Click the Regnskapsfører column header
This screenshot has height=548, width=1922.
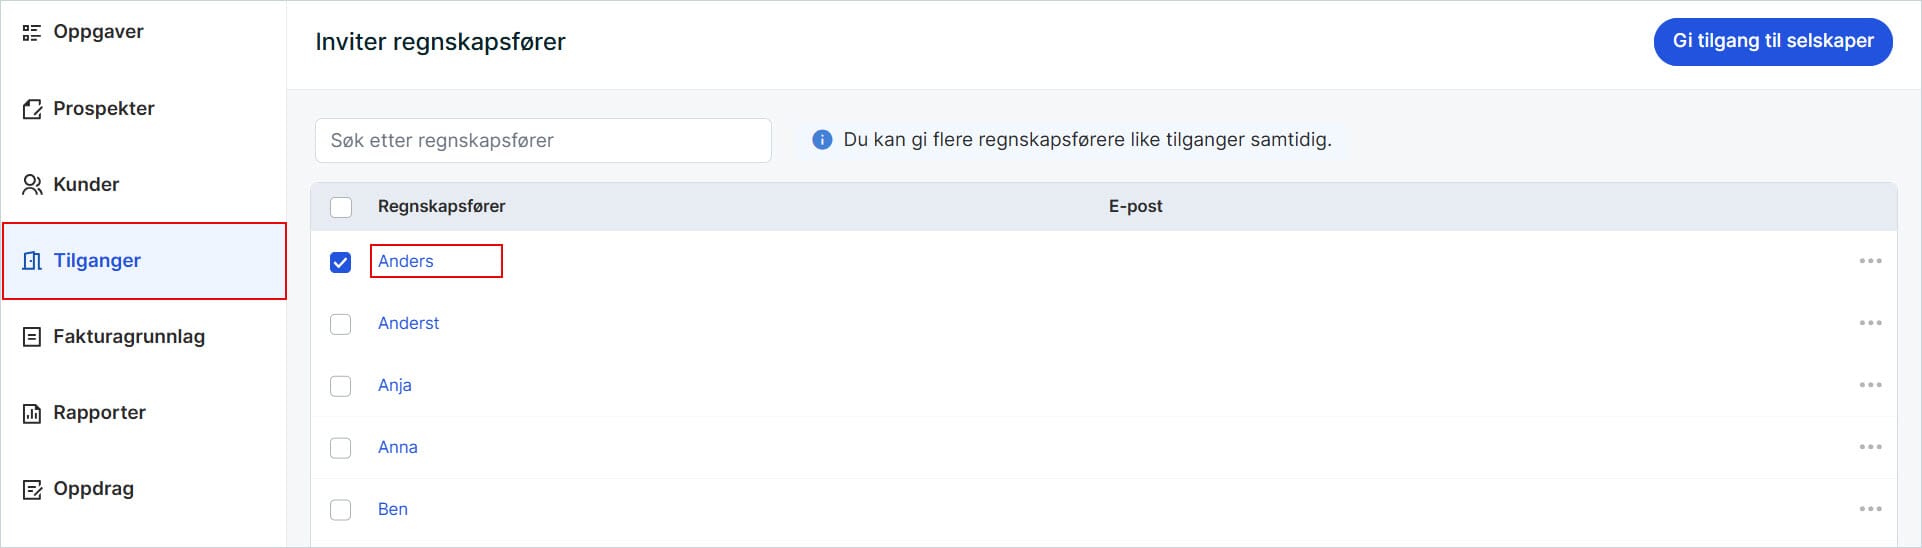(x=441, y=206)
